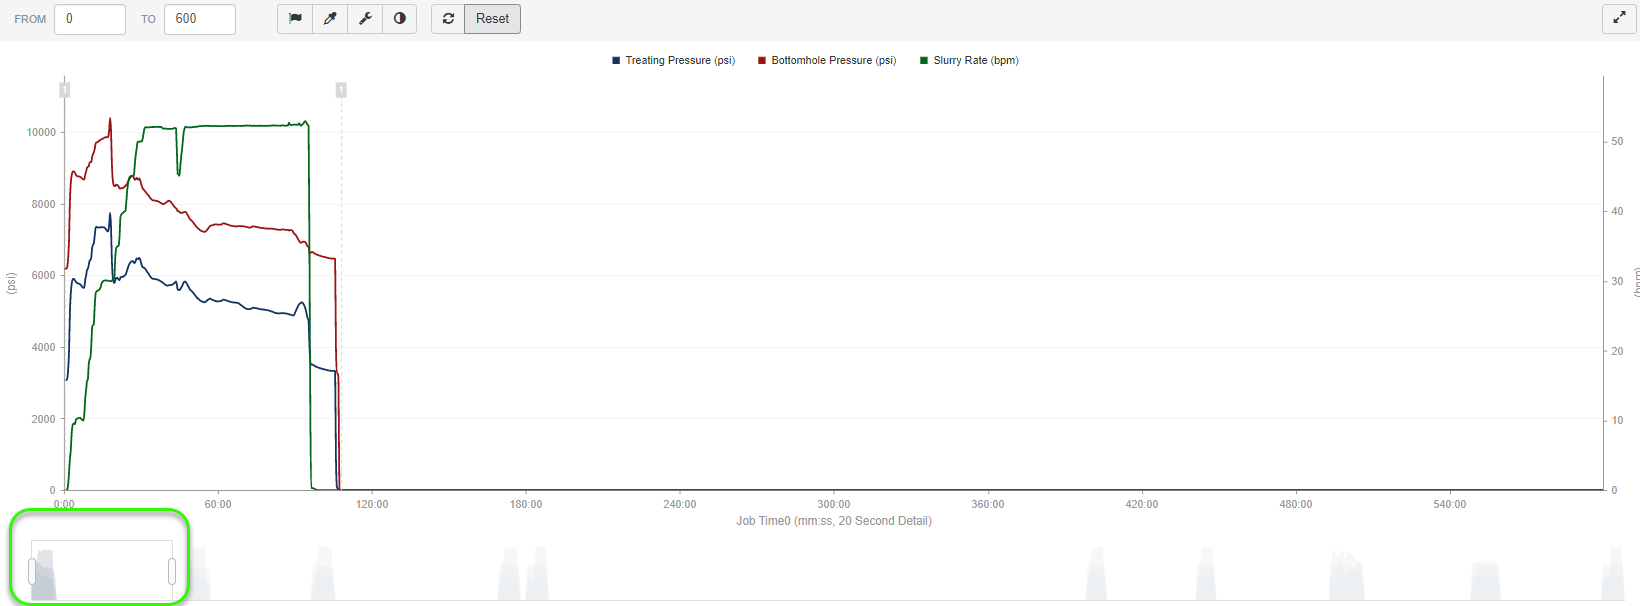Viewport: 1640px width, 606px height.
Task: Click the marker flag at chart start
Action: tap(64, 90)
